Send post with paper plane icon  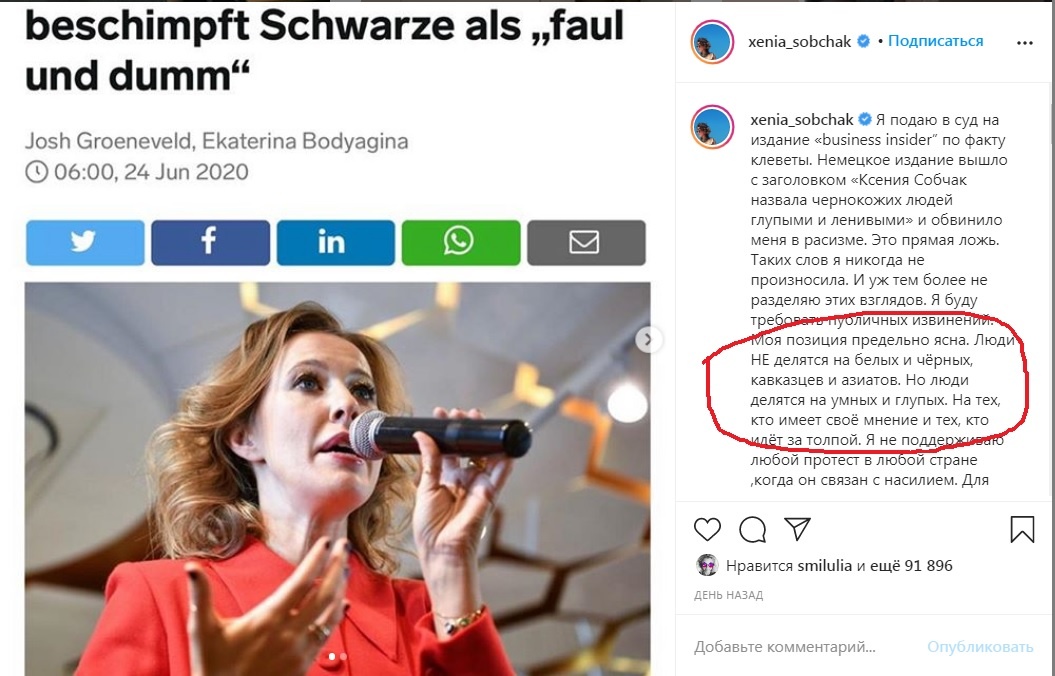click(797, 529)
